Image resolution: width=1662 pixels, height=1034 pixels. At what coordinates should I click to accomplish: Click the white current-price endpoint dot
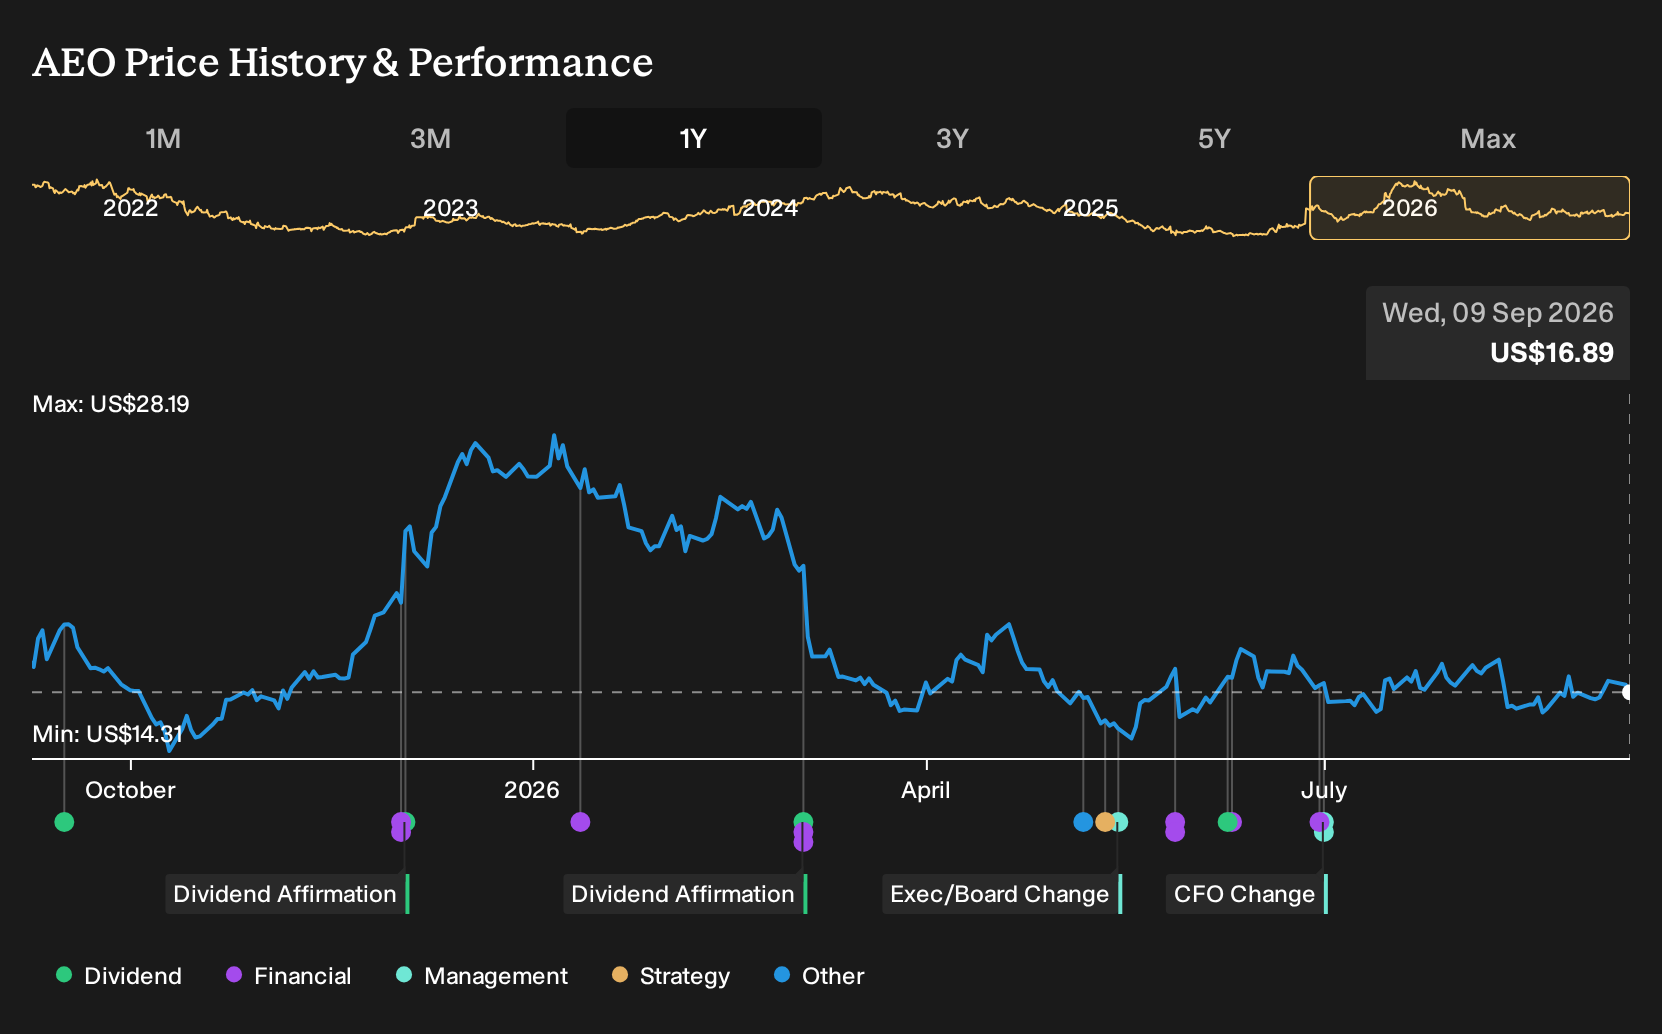coord(1628,692)
